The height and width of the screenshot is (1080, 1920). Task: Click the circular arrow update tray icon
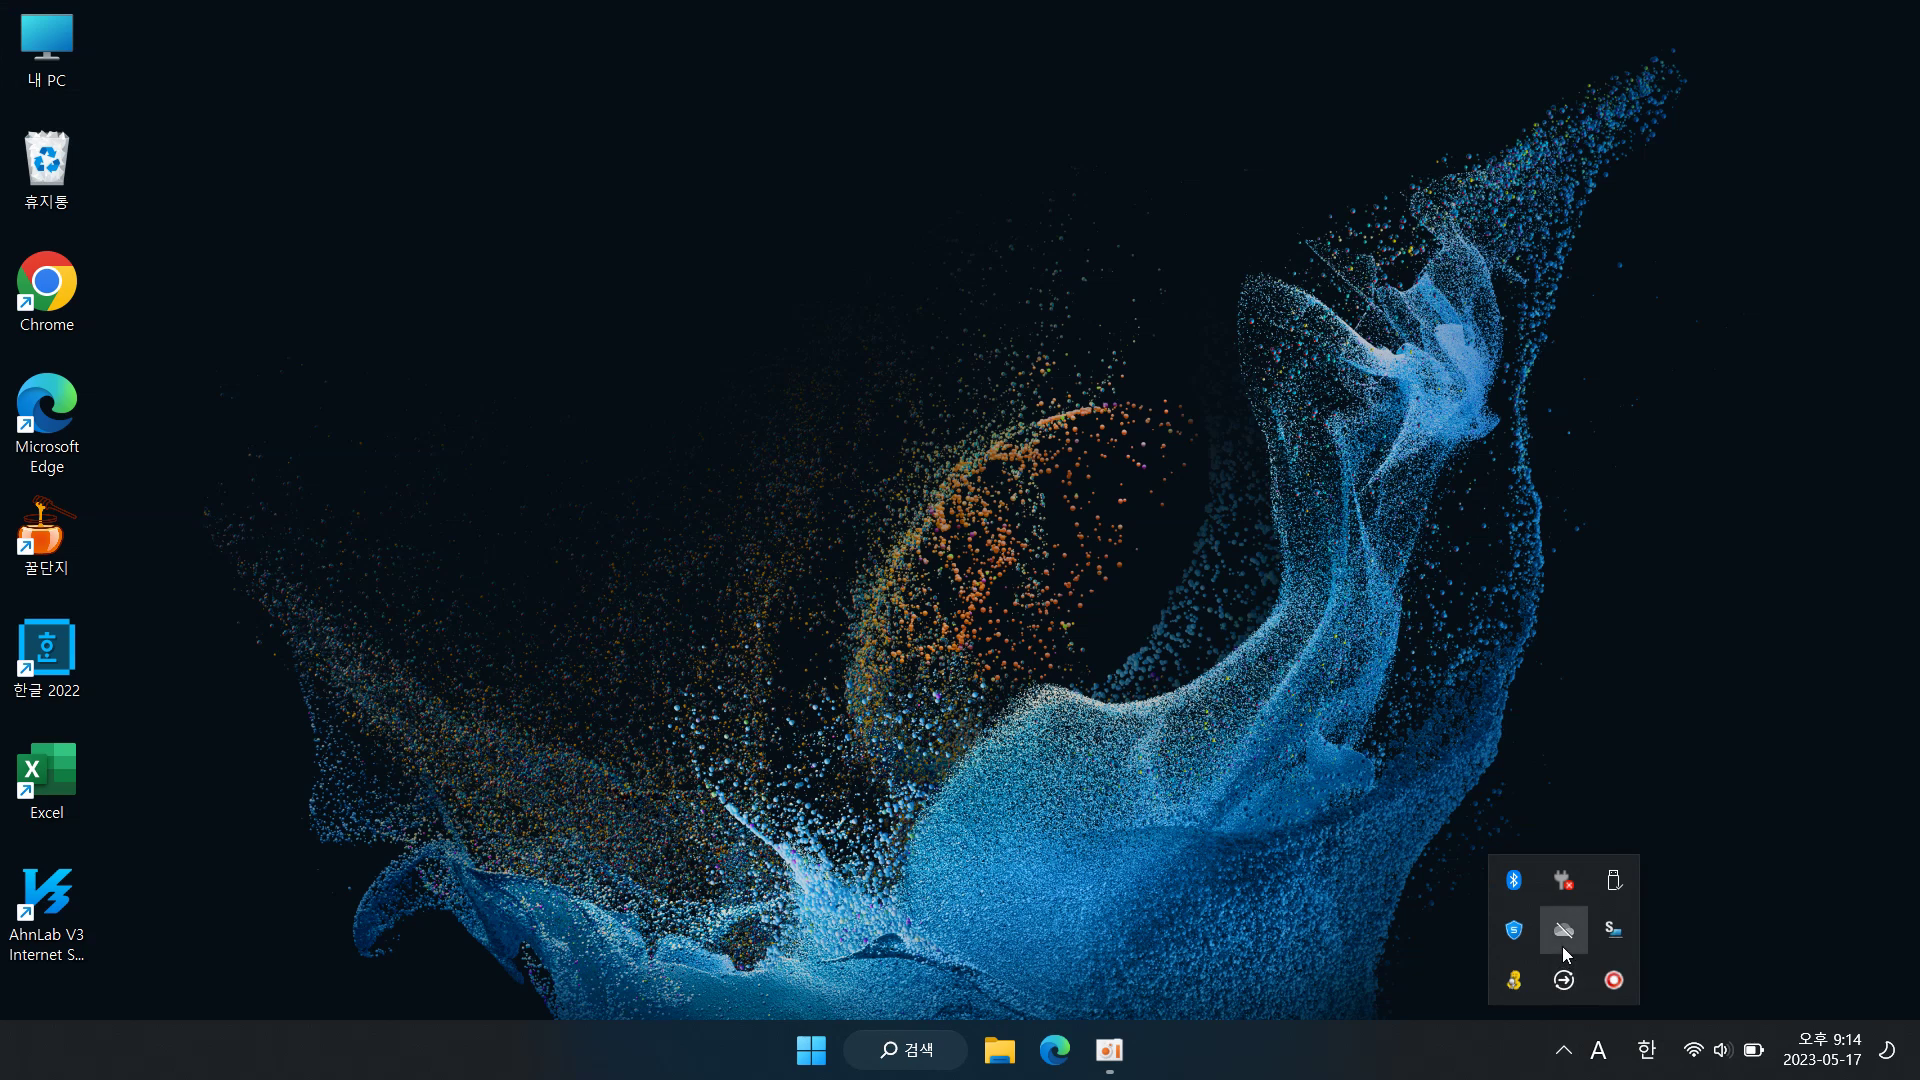tap(1563, 980)
